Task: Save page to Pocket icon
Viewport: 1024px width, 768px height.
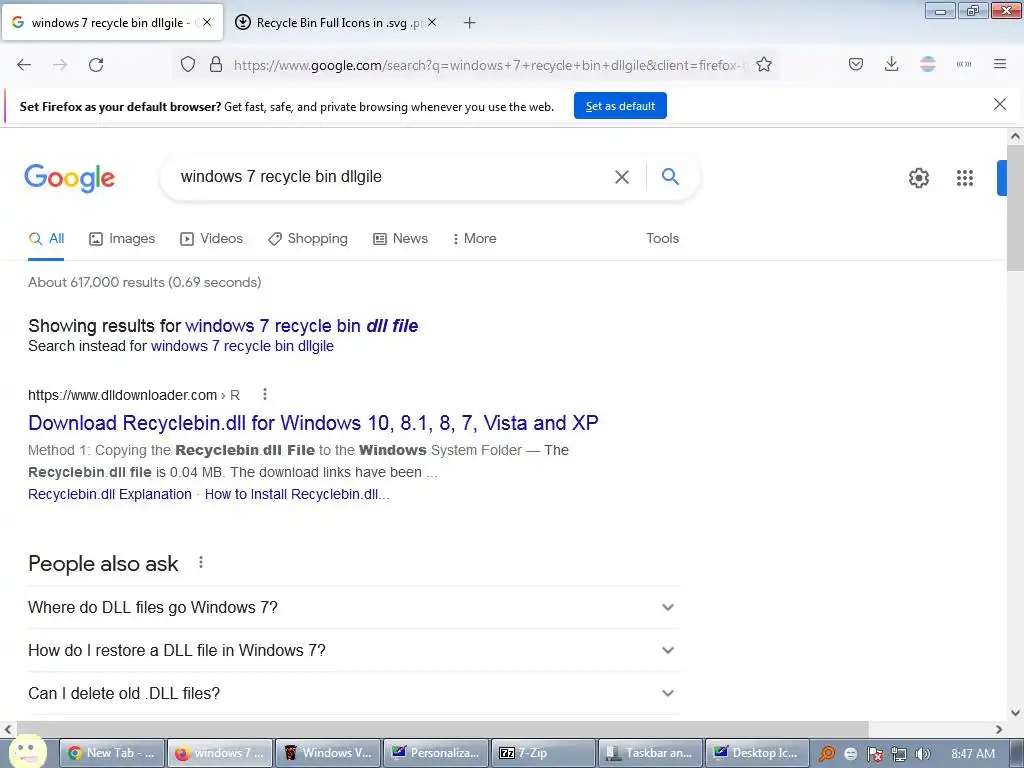Action: coord(856,64)
